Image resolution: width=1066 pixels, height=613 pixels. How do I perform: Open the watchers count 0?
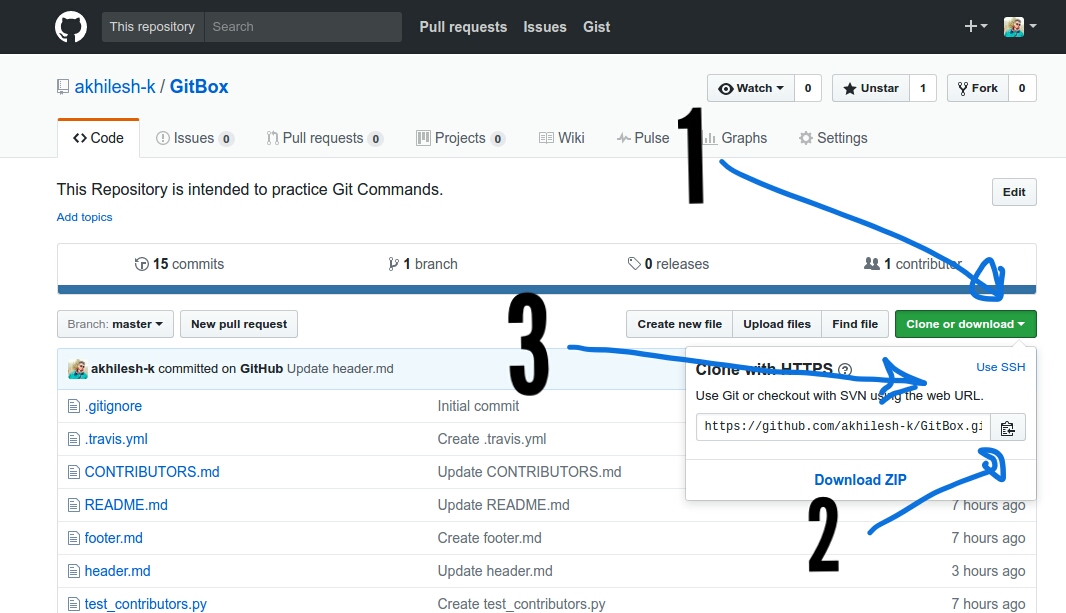(x=808, y=88)
